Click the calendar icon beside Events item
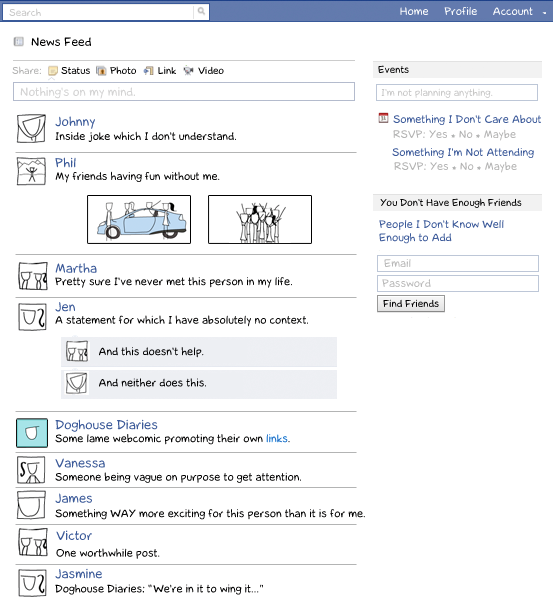 [383, 118]
